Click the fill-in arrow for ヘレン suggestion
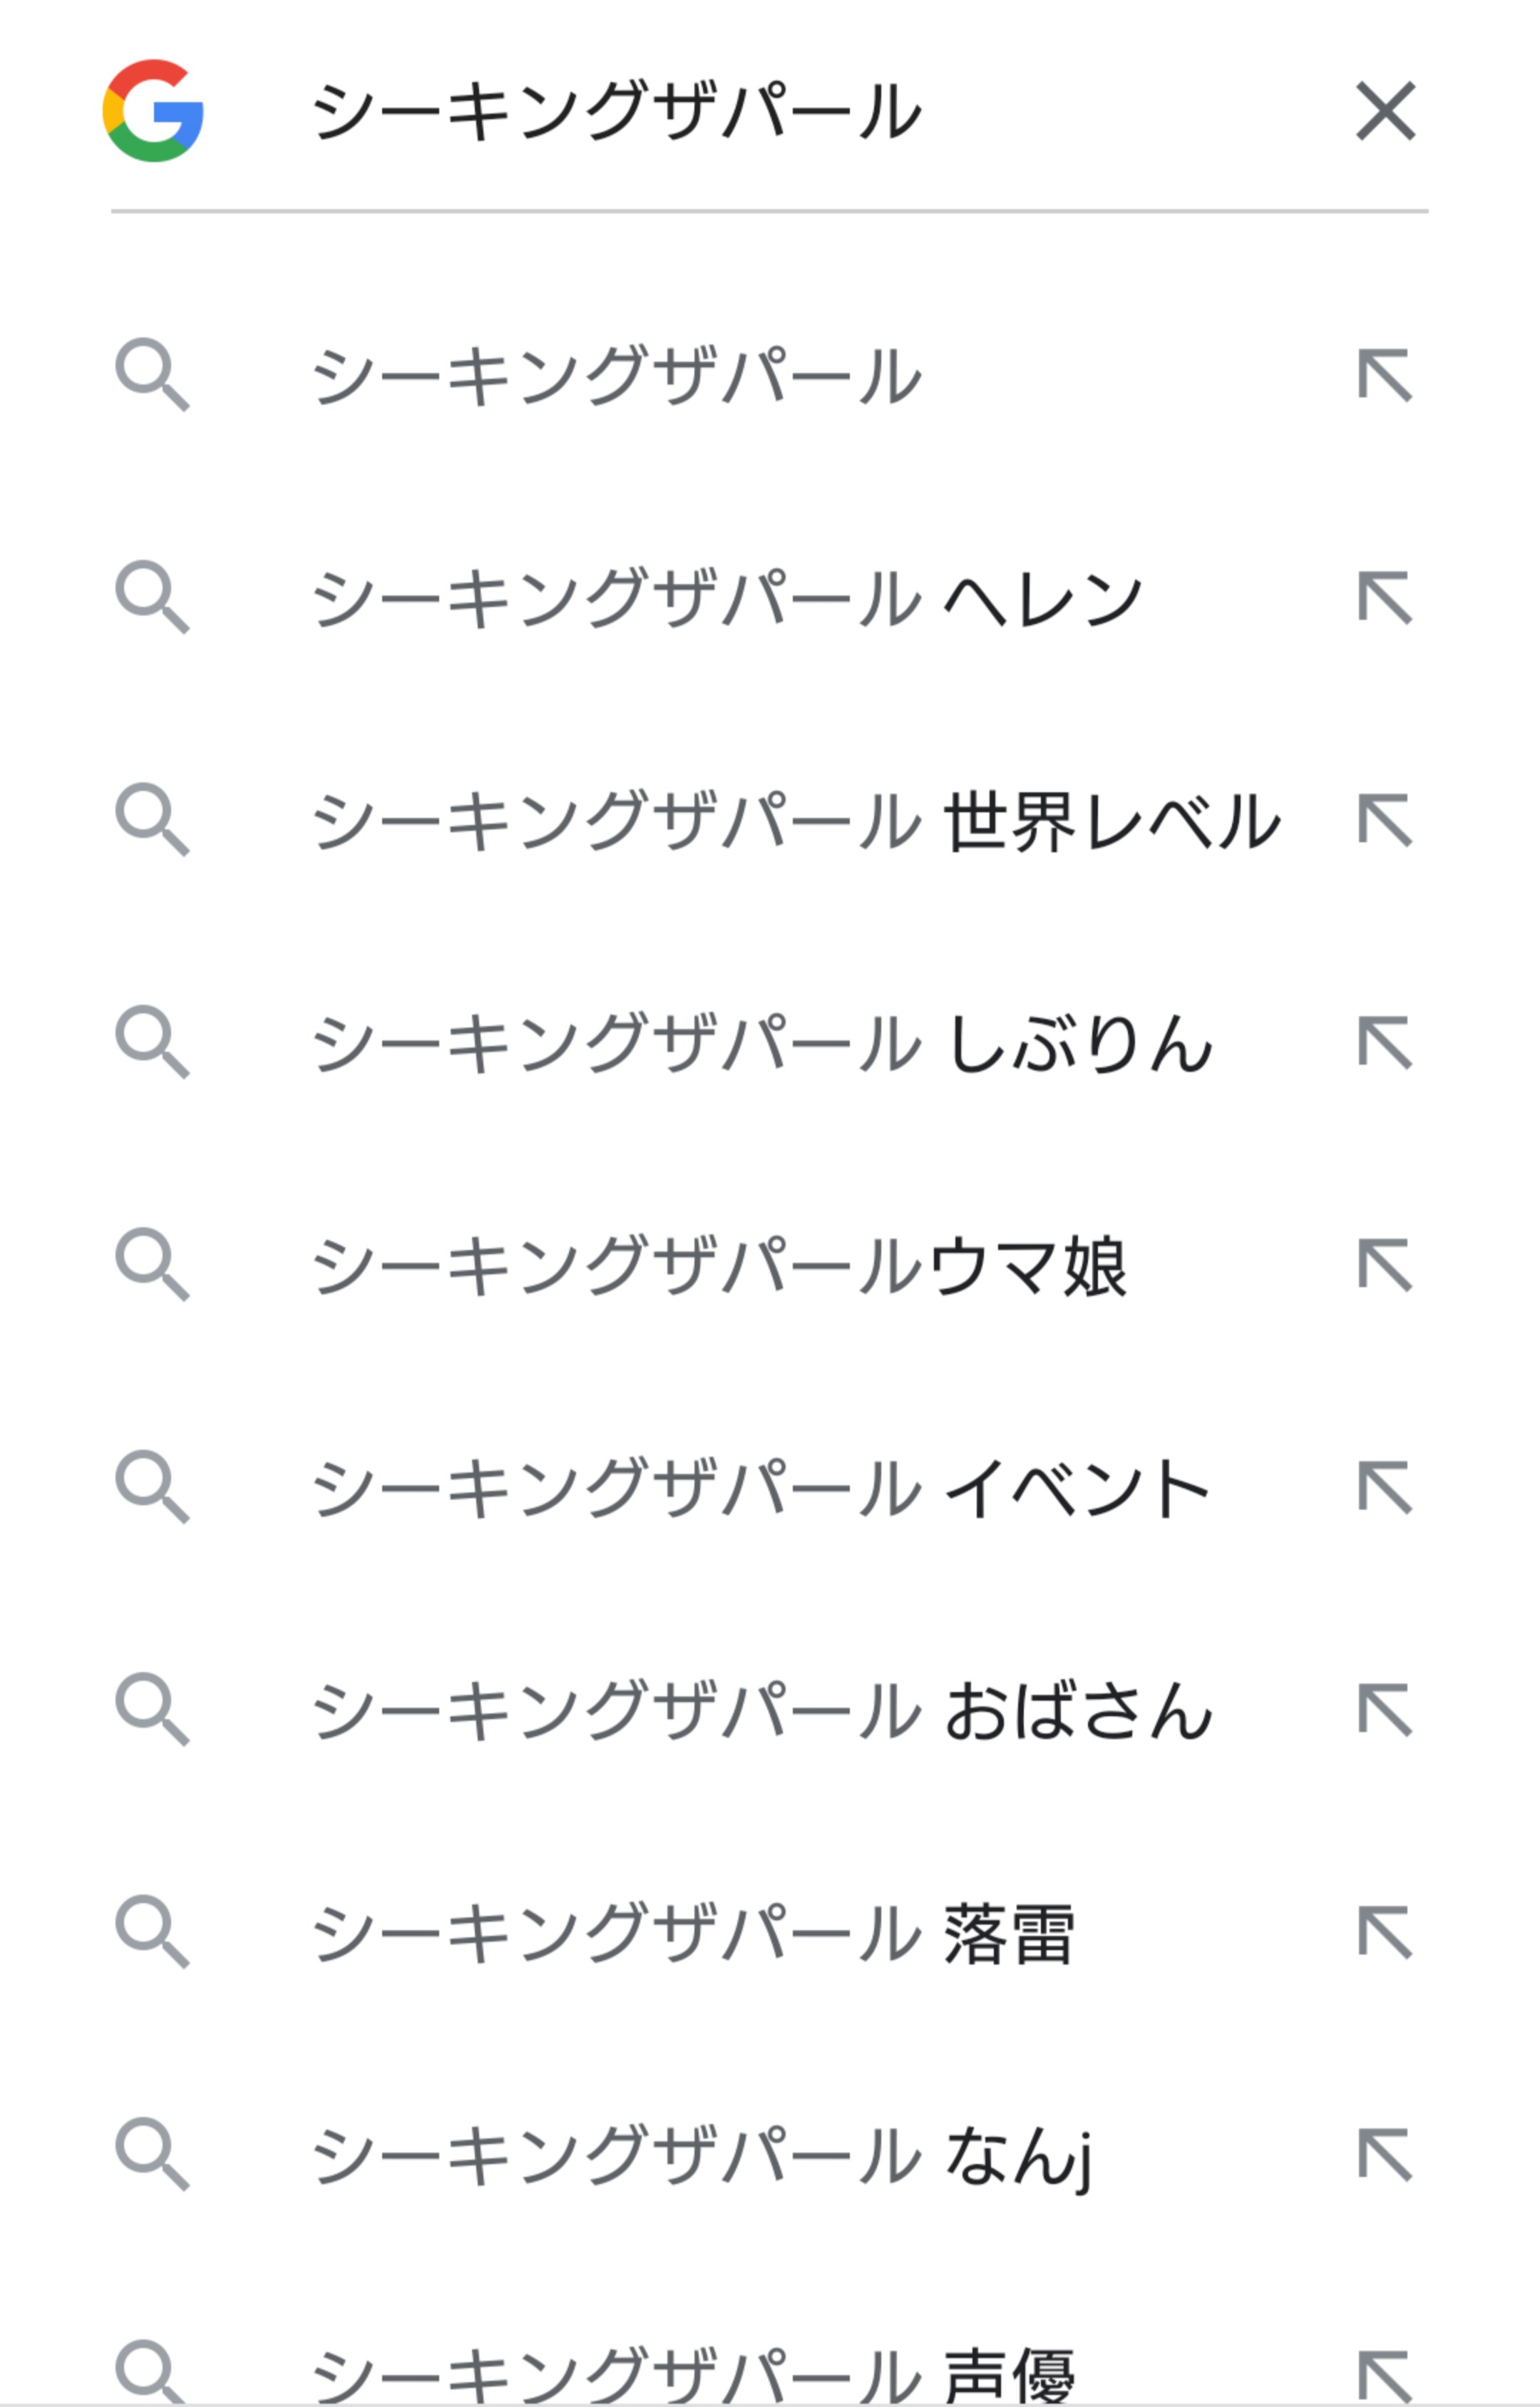Screen dimensions: 1540x2407 click(x=1385, y=598)
